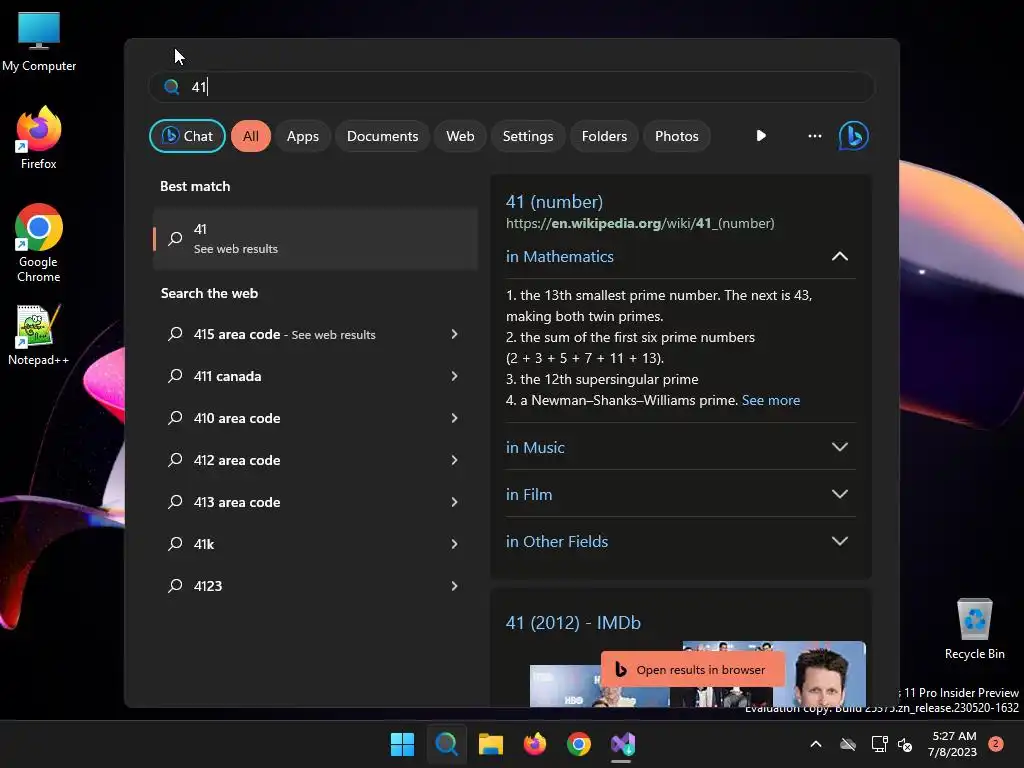The image size is (1024, 768).
Task: Open the three-dot options menu
Action: pyautogui.click(x=814, y=136)
